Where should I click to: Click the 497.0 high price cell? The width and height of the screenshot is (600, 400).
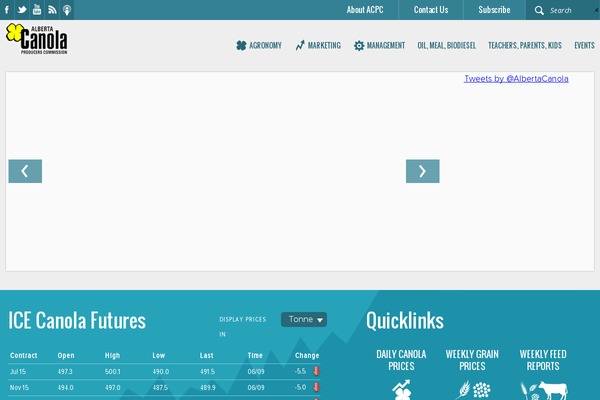click(x=112, y=387)
